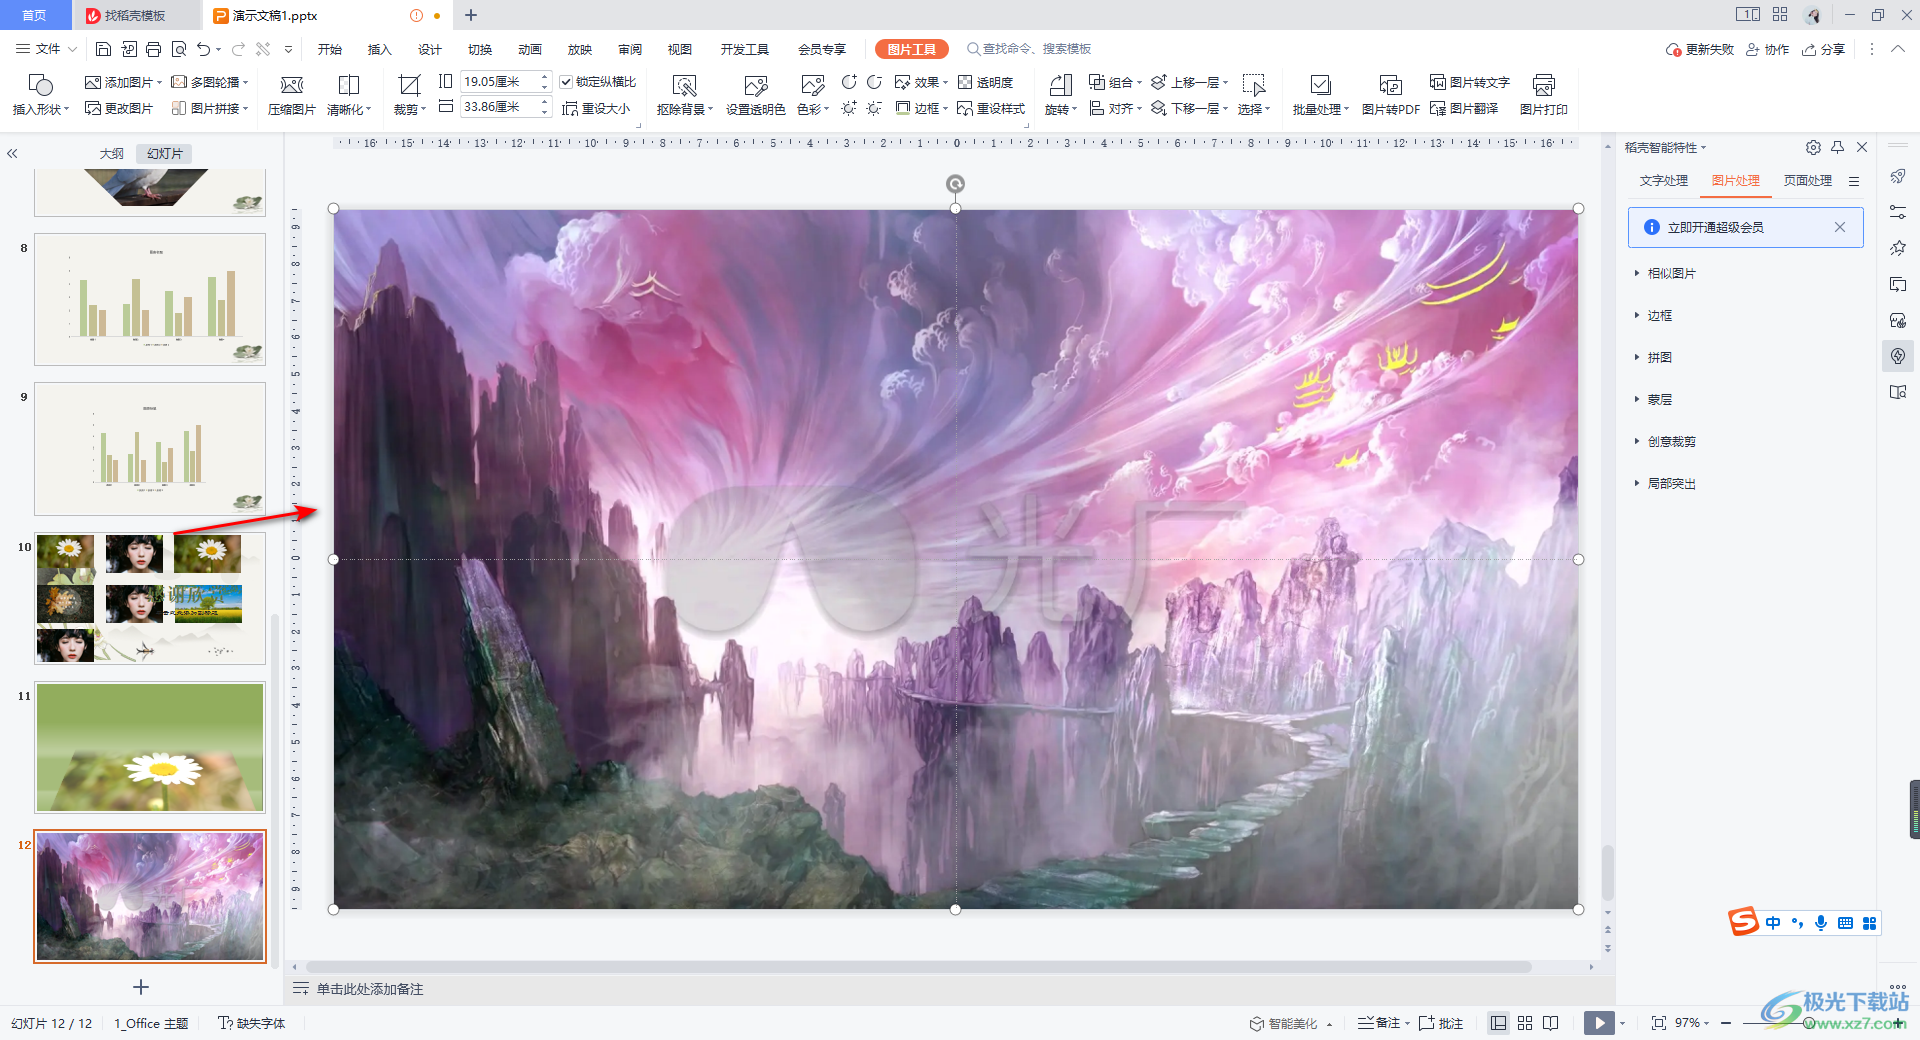Open the File (文件) menu
Screen dimensions: 1920x1040
[46, 49]
